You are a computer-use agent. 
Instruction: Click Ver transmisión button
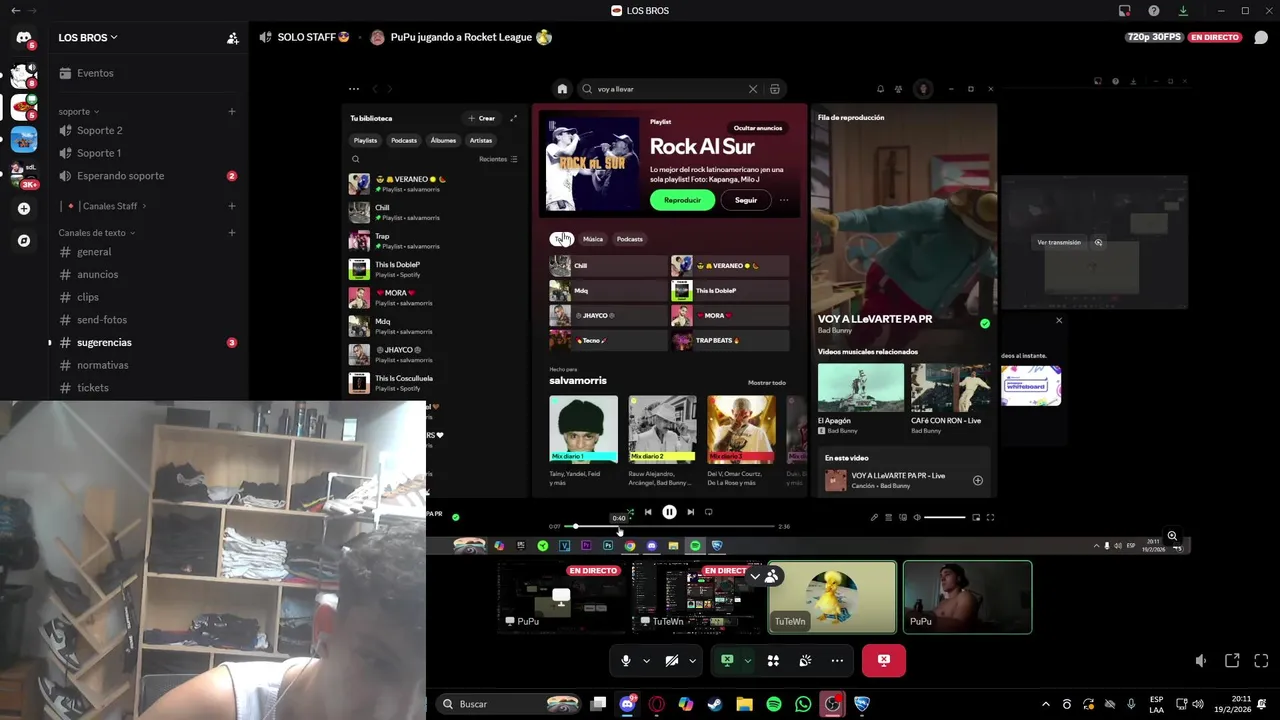coord(1059,242)
